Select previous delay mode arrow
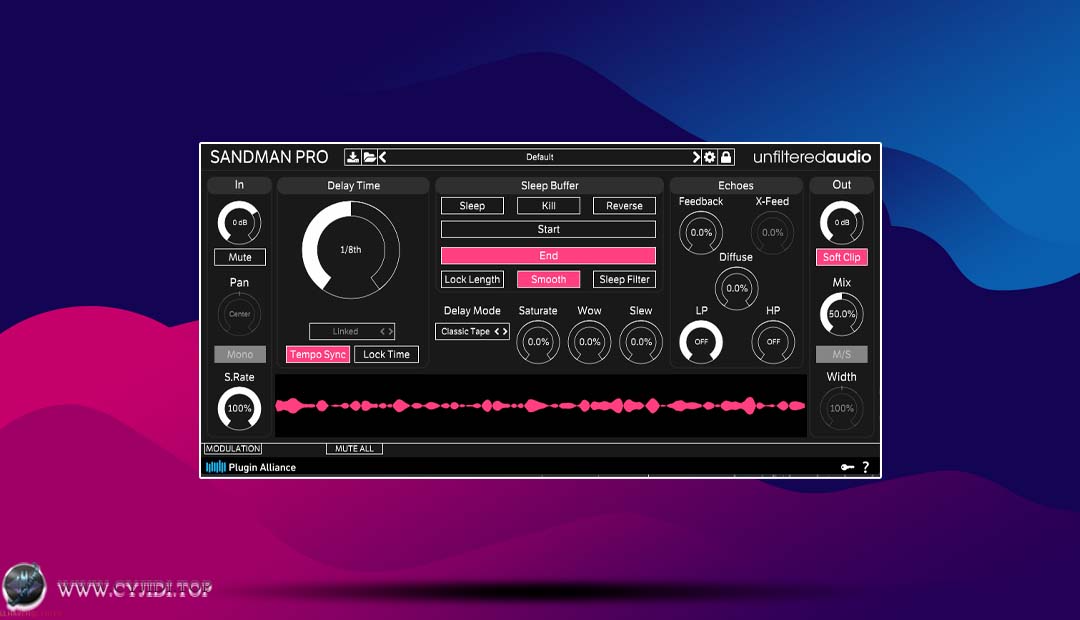The image size is (1080, 620). click(x=497, y=331)
